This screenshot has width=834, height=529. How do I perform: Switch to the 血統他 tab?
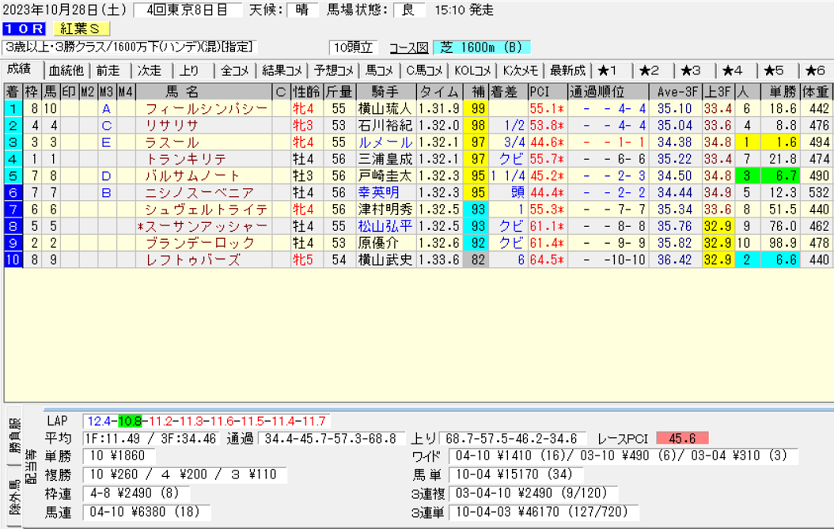coord(66,70)
